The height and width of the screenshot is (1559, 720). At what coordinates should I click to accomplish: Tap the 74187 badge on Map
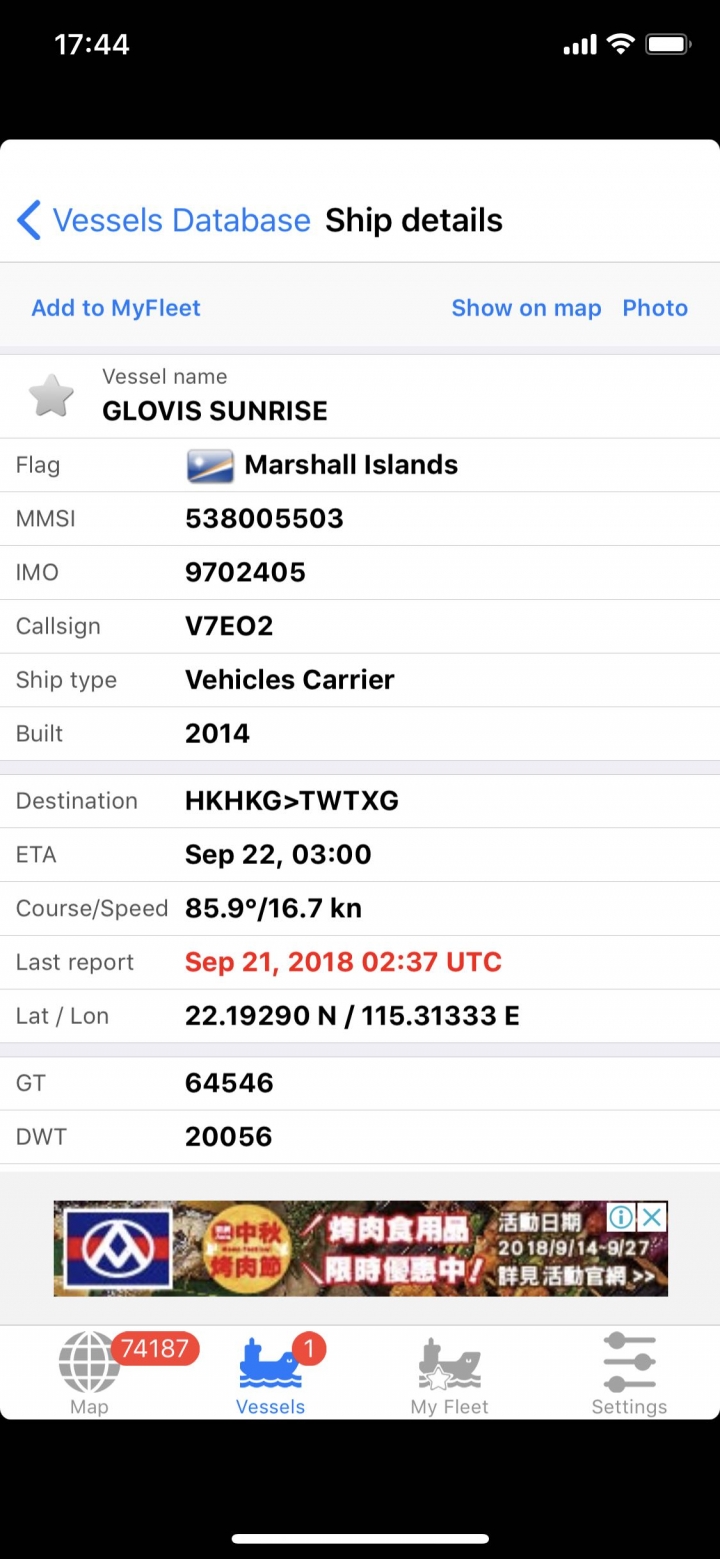[x=155, y=1349]
